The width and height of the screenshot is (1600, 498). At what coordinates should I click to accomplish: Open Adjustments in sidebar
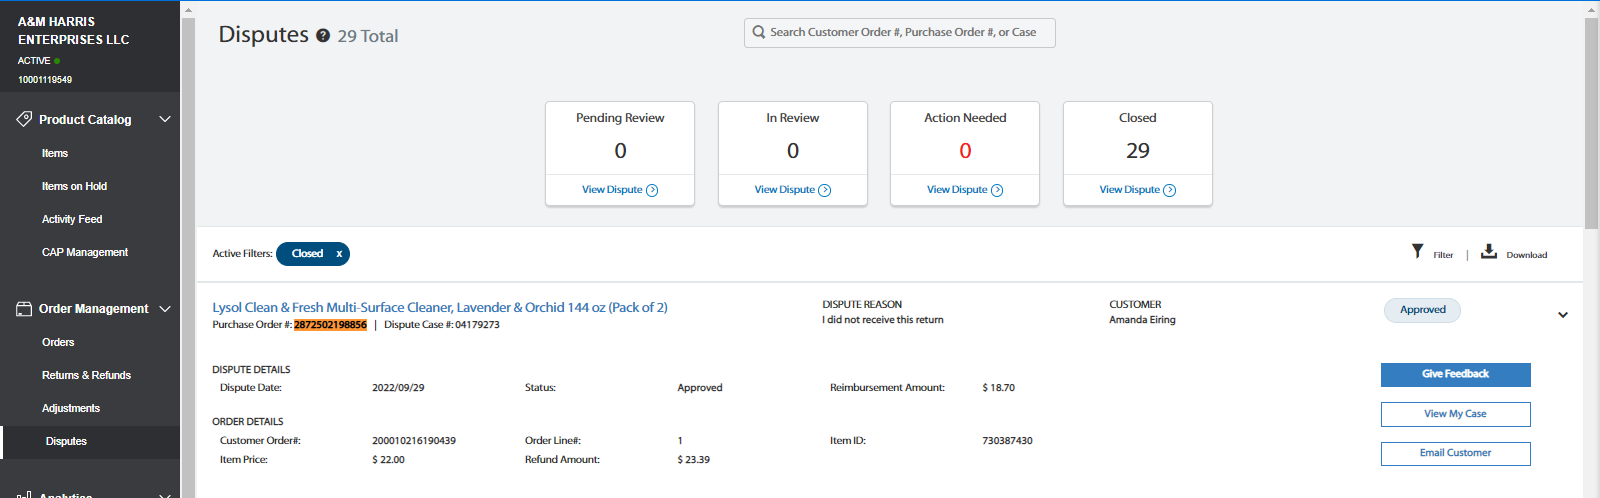(x=71, y=408)
